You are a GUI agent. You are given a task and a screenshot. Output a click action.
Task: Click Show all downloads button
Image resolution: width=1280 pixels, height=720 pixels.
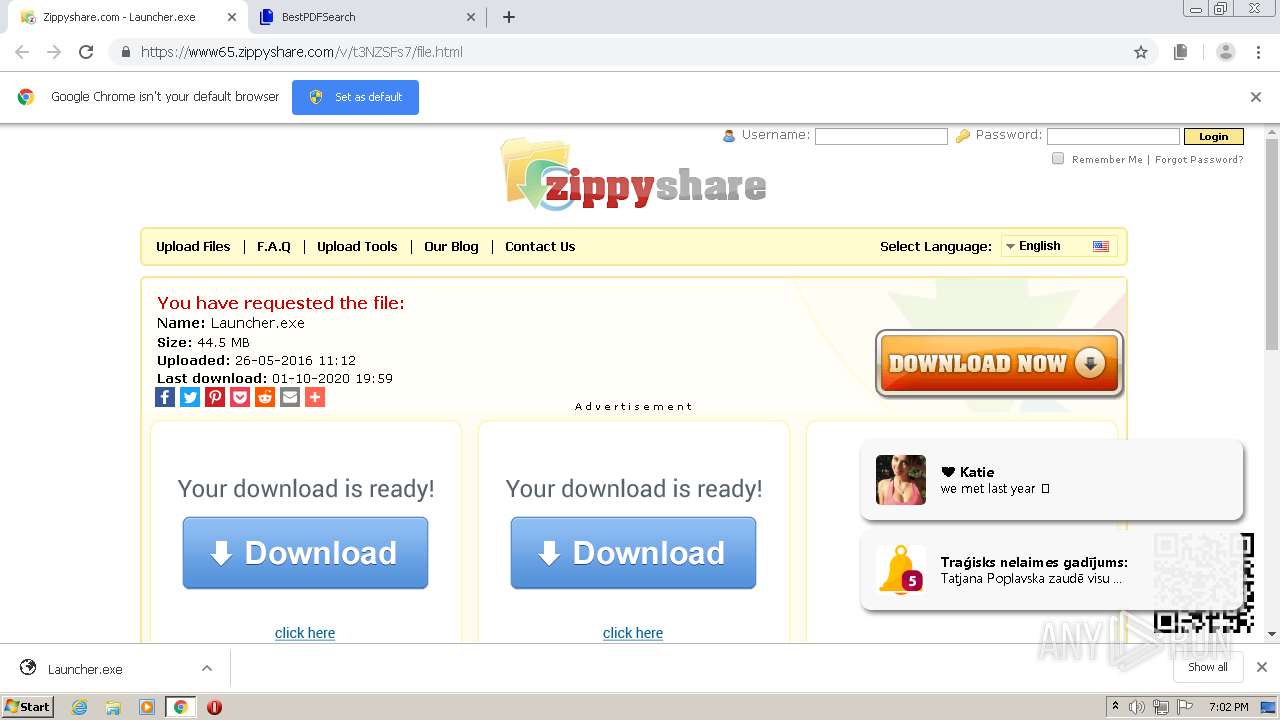pos(1207,667)
